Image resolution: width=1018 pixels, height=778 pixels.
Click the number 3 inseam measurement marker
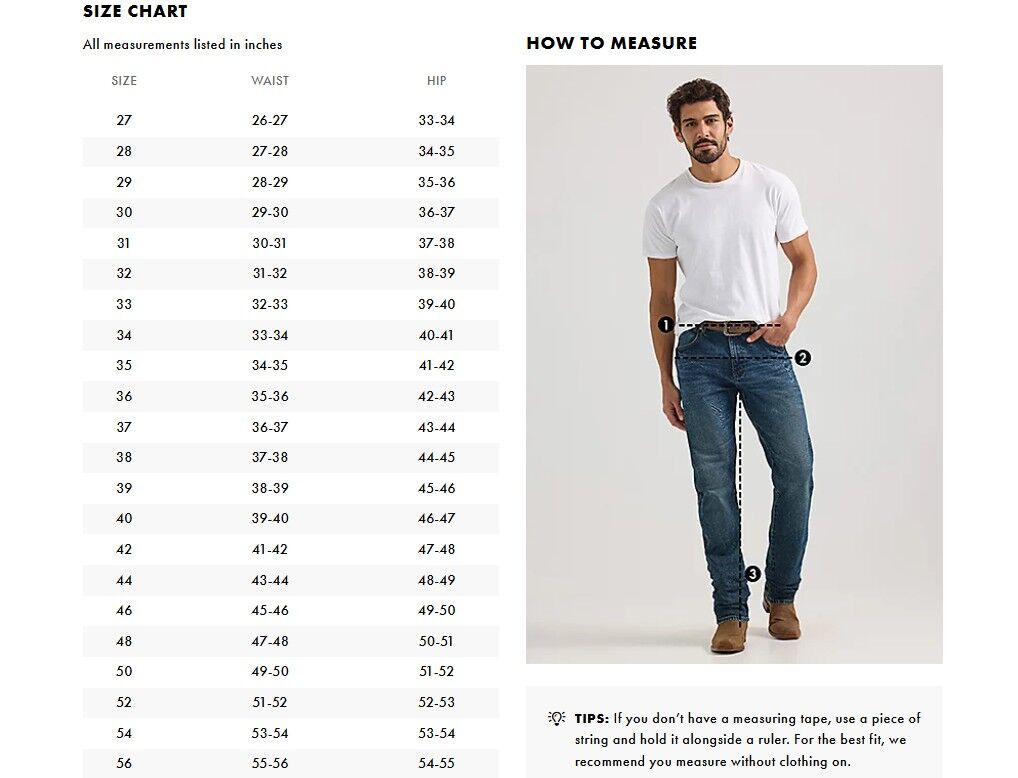coord(752,574)
